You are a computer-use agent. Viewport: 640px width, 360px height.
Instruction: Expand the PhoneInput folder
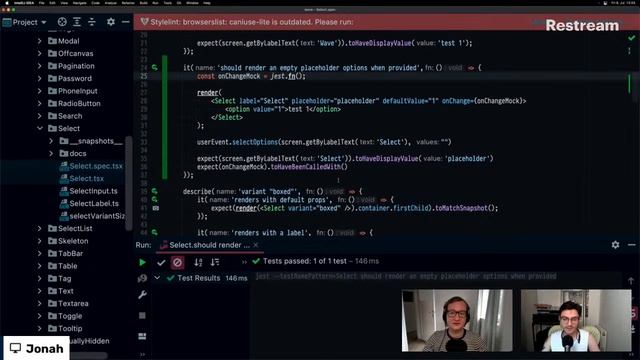(40, 91)
